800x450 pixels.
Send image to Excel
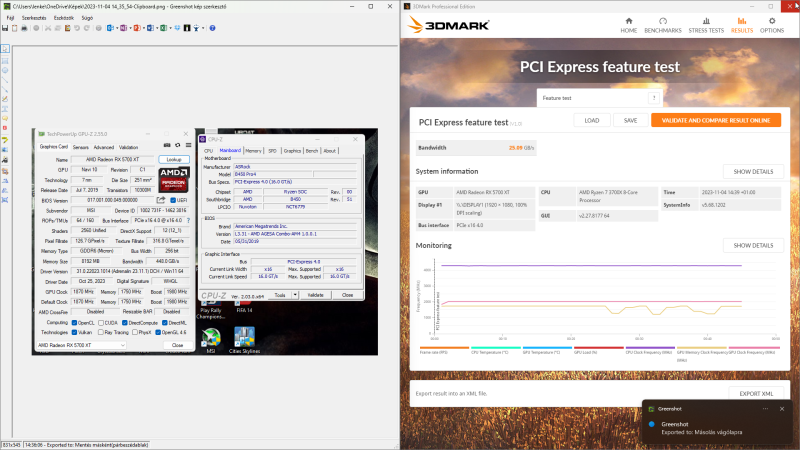click(x=163, y=28)
